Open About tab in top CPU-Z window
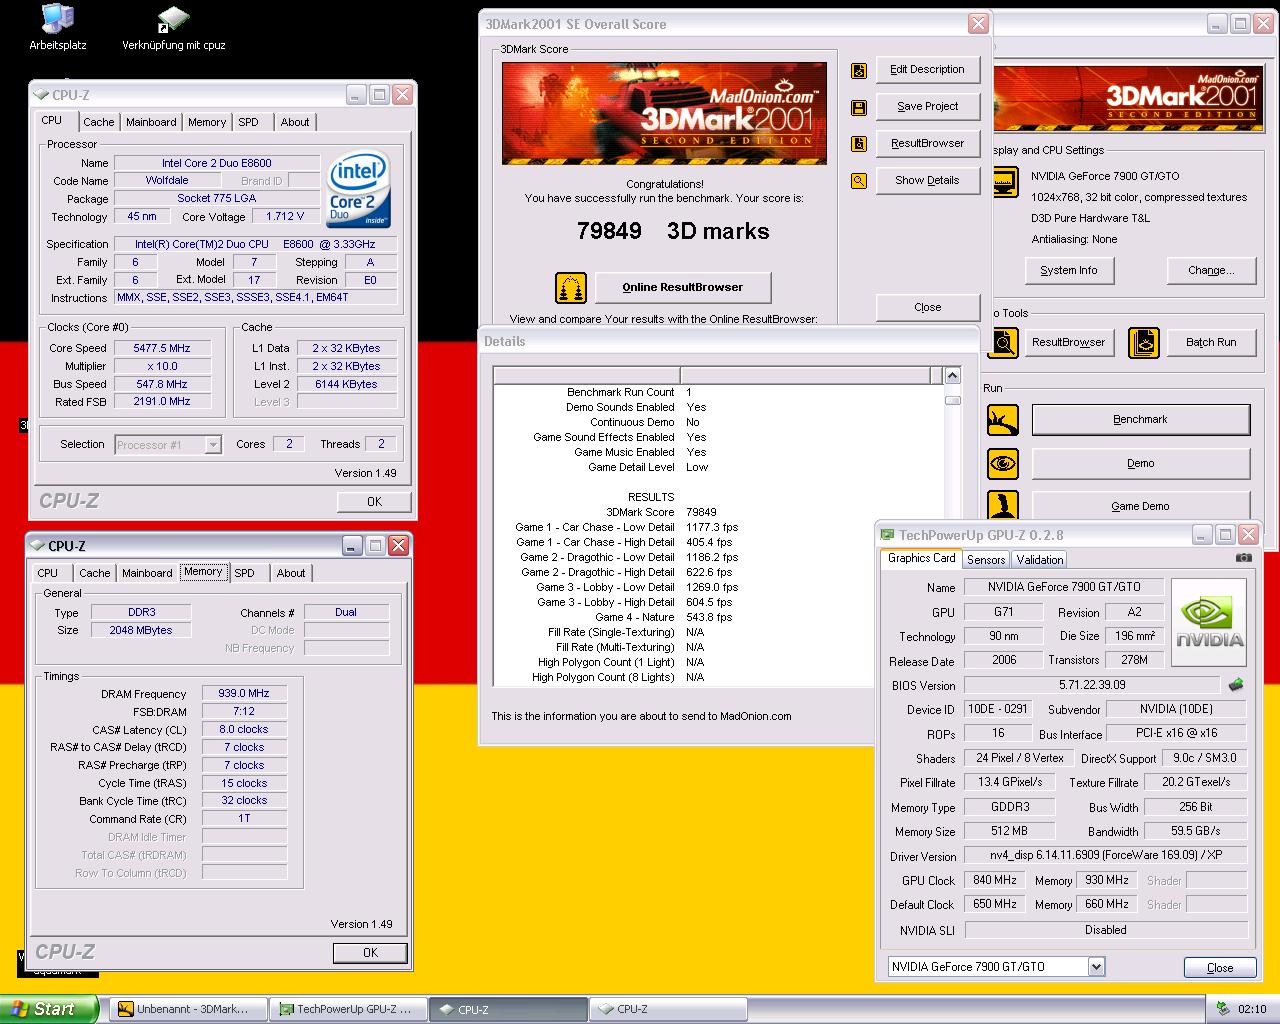The height and width of the screenshot is (1024, 1280). (295, 122)
